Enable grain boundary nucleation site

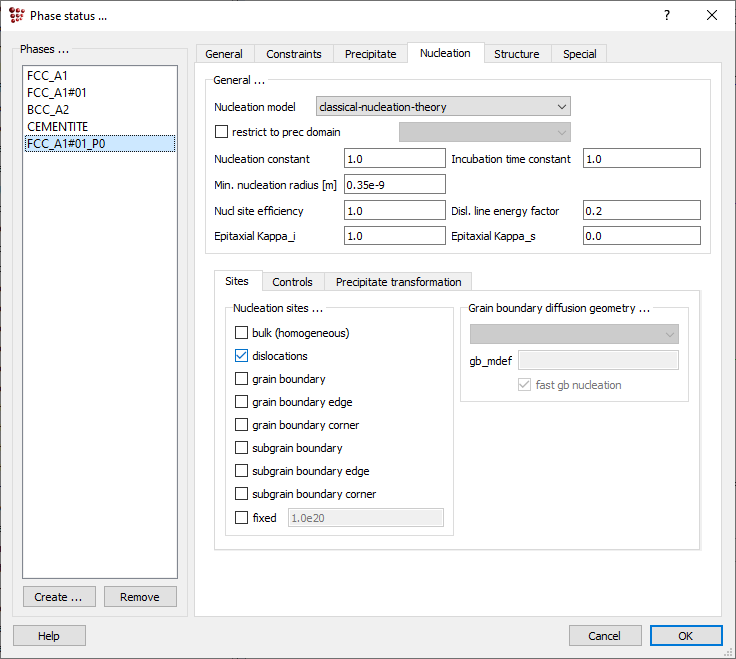241,379
